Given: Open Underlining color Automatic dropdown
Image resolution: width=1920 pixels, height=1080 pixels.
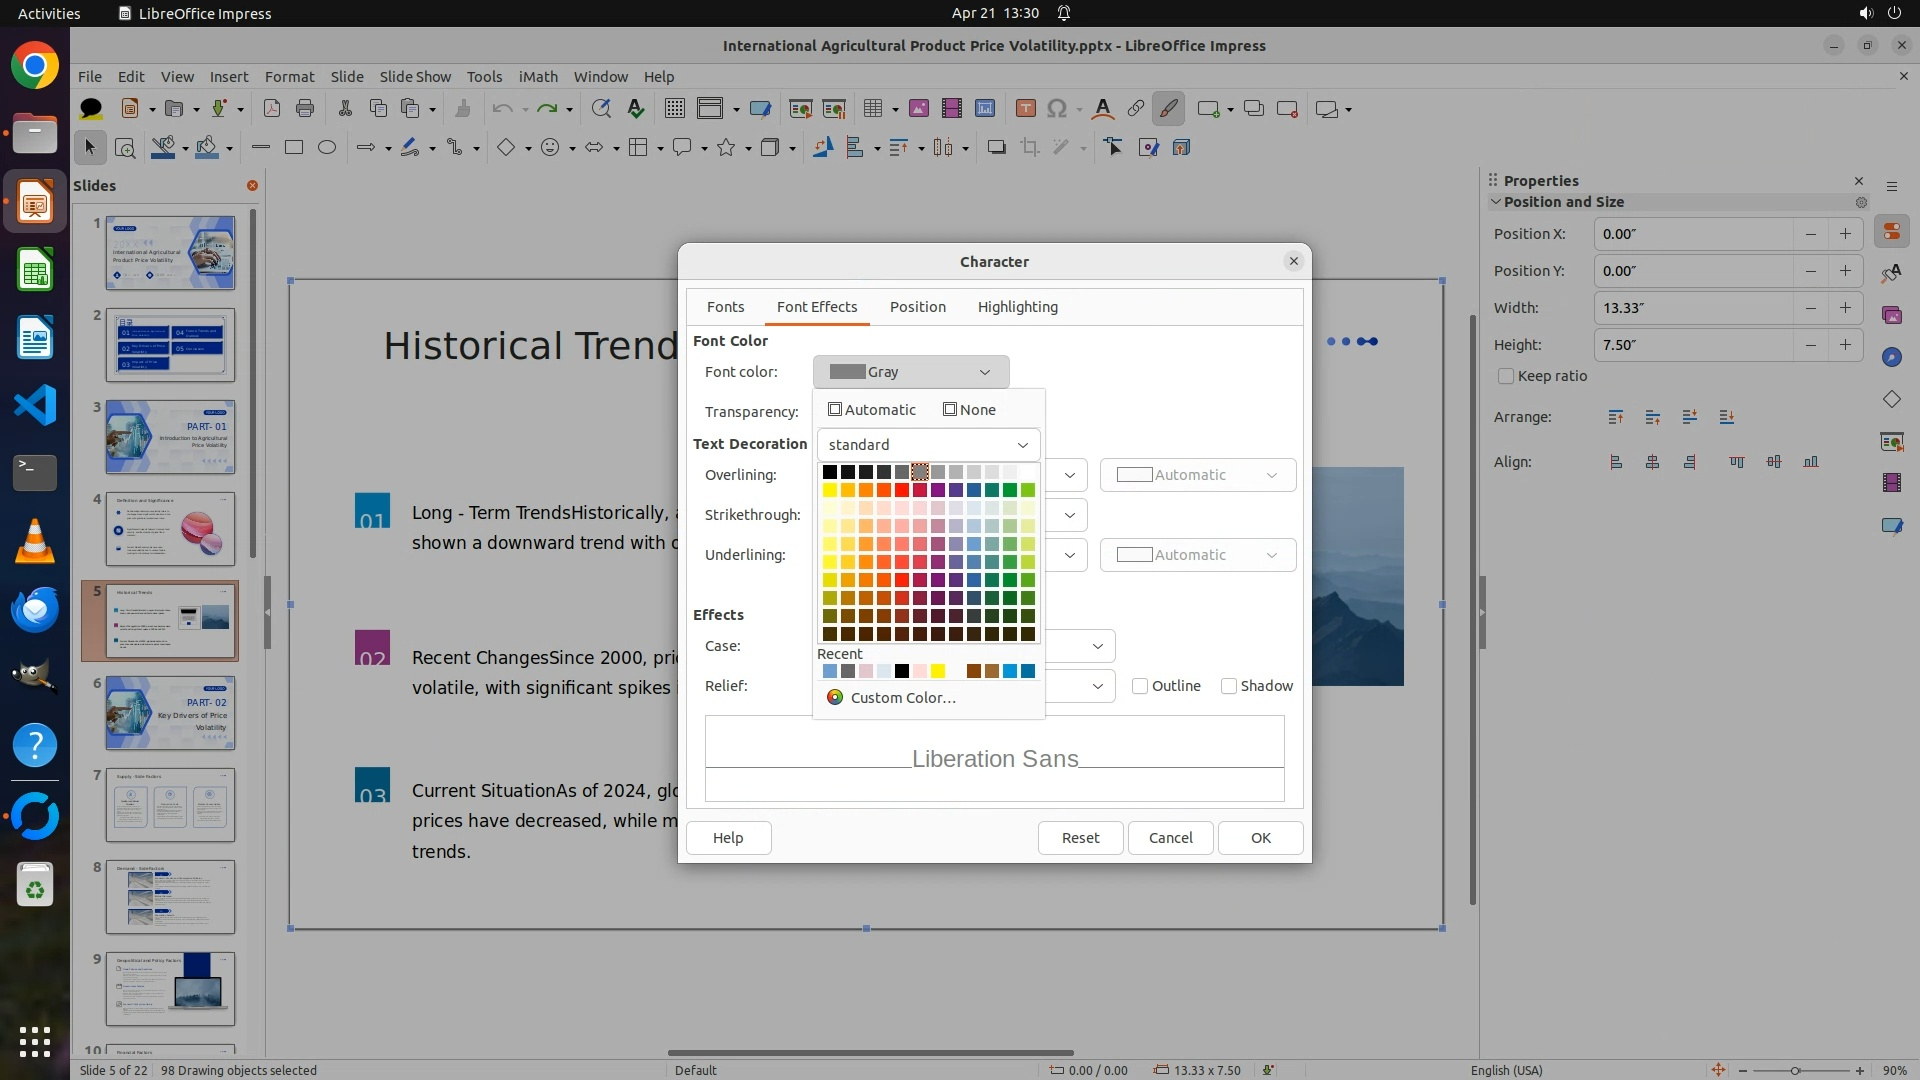Looking at the screenshot, I should coord(1197,555).
